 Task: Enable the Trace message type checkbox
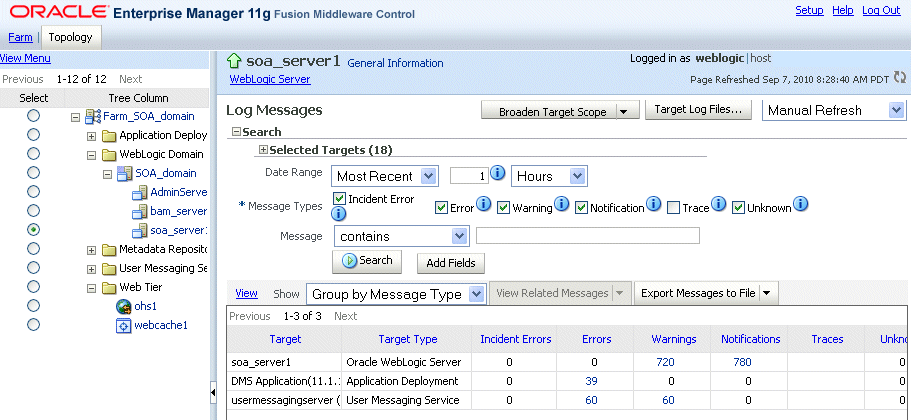(x=673, y=208)
